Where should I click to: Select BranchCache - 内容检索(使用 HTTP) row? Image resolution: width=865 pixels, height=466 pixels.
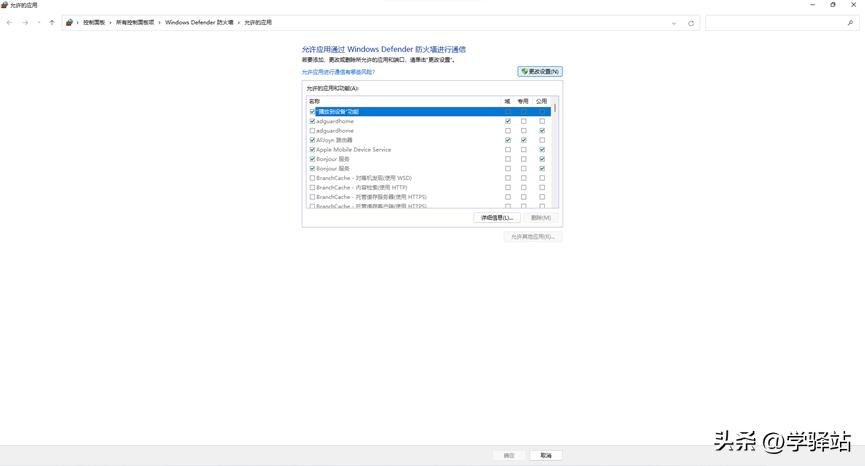coord(429,188)
